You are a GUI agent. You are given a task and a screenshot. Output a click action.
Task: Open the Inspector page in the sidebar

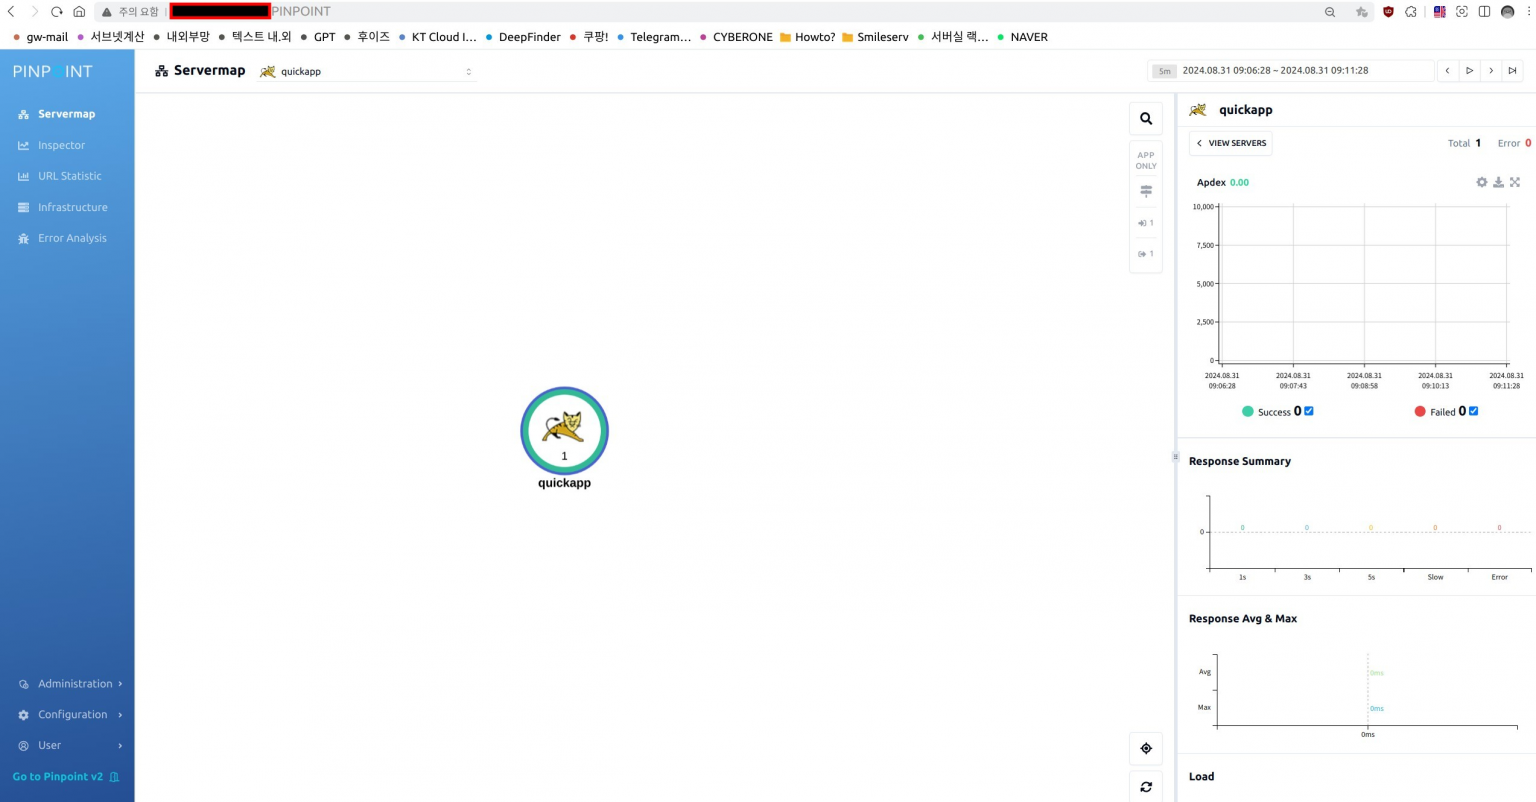click(x=61, y=145)
